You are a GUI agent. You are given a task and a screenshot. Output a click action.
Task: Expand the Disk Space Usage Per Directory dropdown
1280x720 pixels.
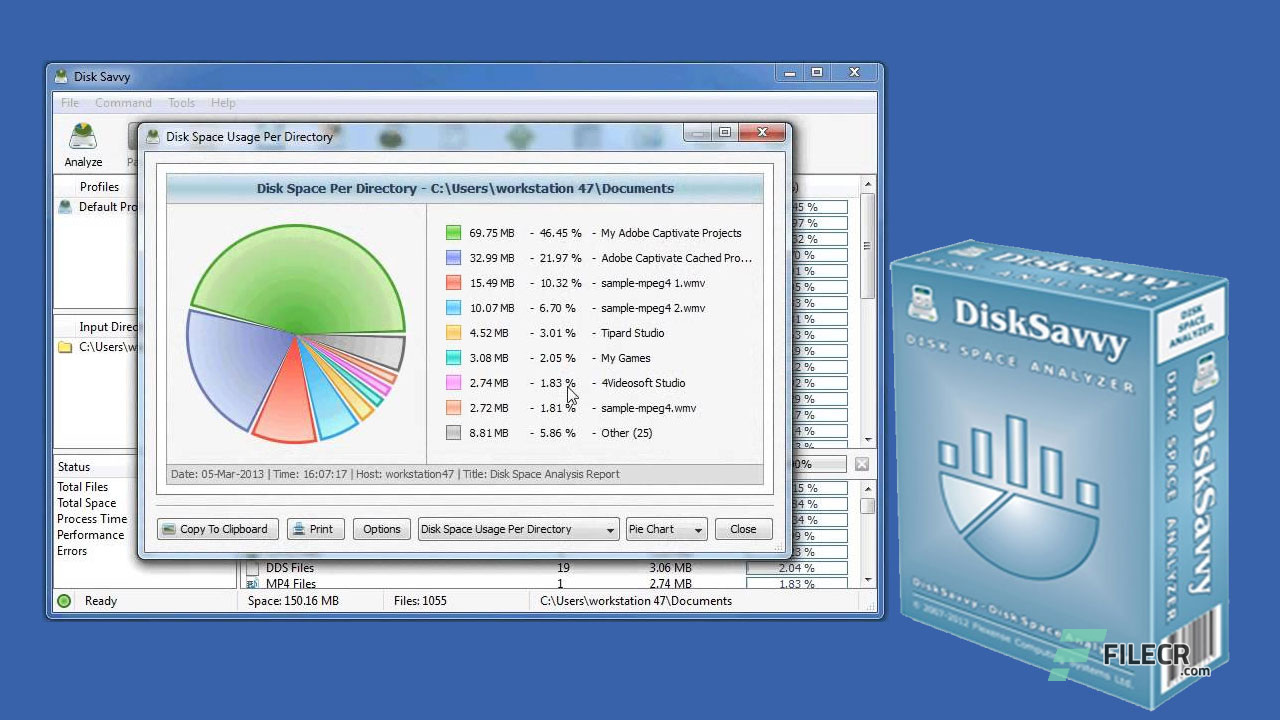click(518, 529)
